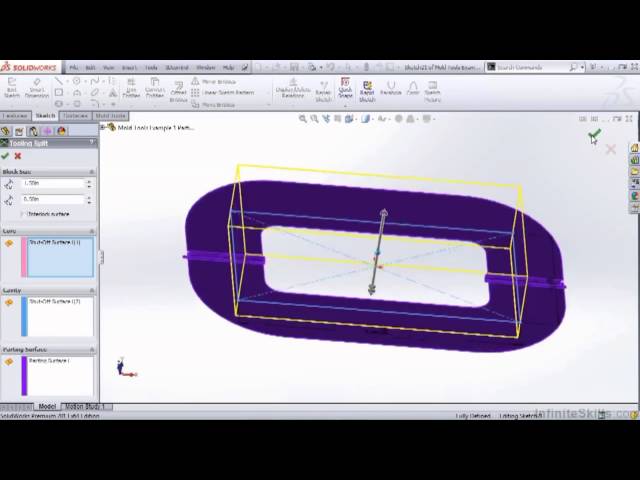Click the Sketch Picture tool
This screenshot has height=480, width=640.
(432, 91)
